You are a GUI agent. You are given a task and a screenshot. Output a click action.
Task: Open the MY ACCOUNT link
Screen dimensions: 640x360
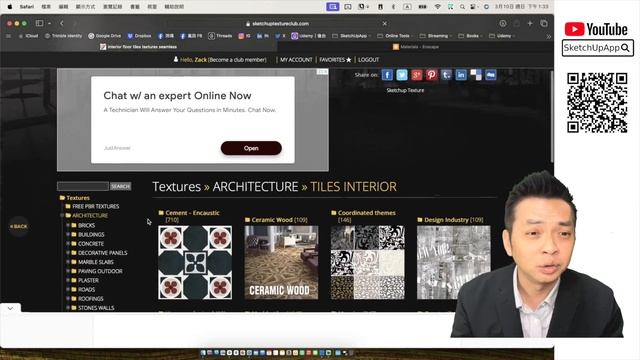coord(296,60)
